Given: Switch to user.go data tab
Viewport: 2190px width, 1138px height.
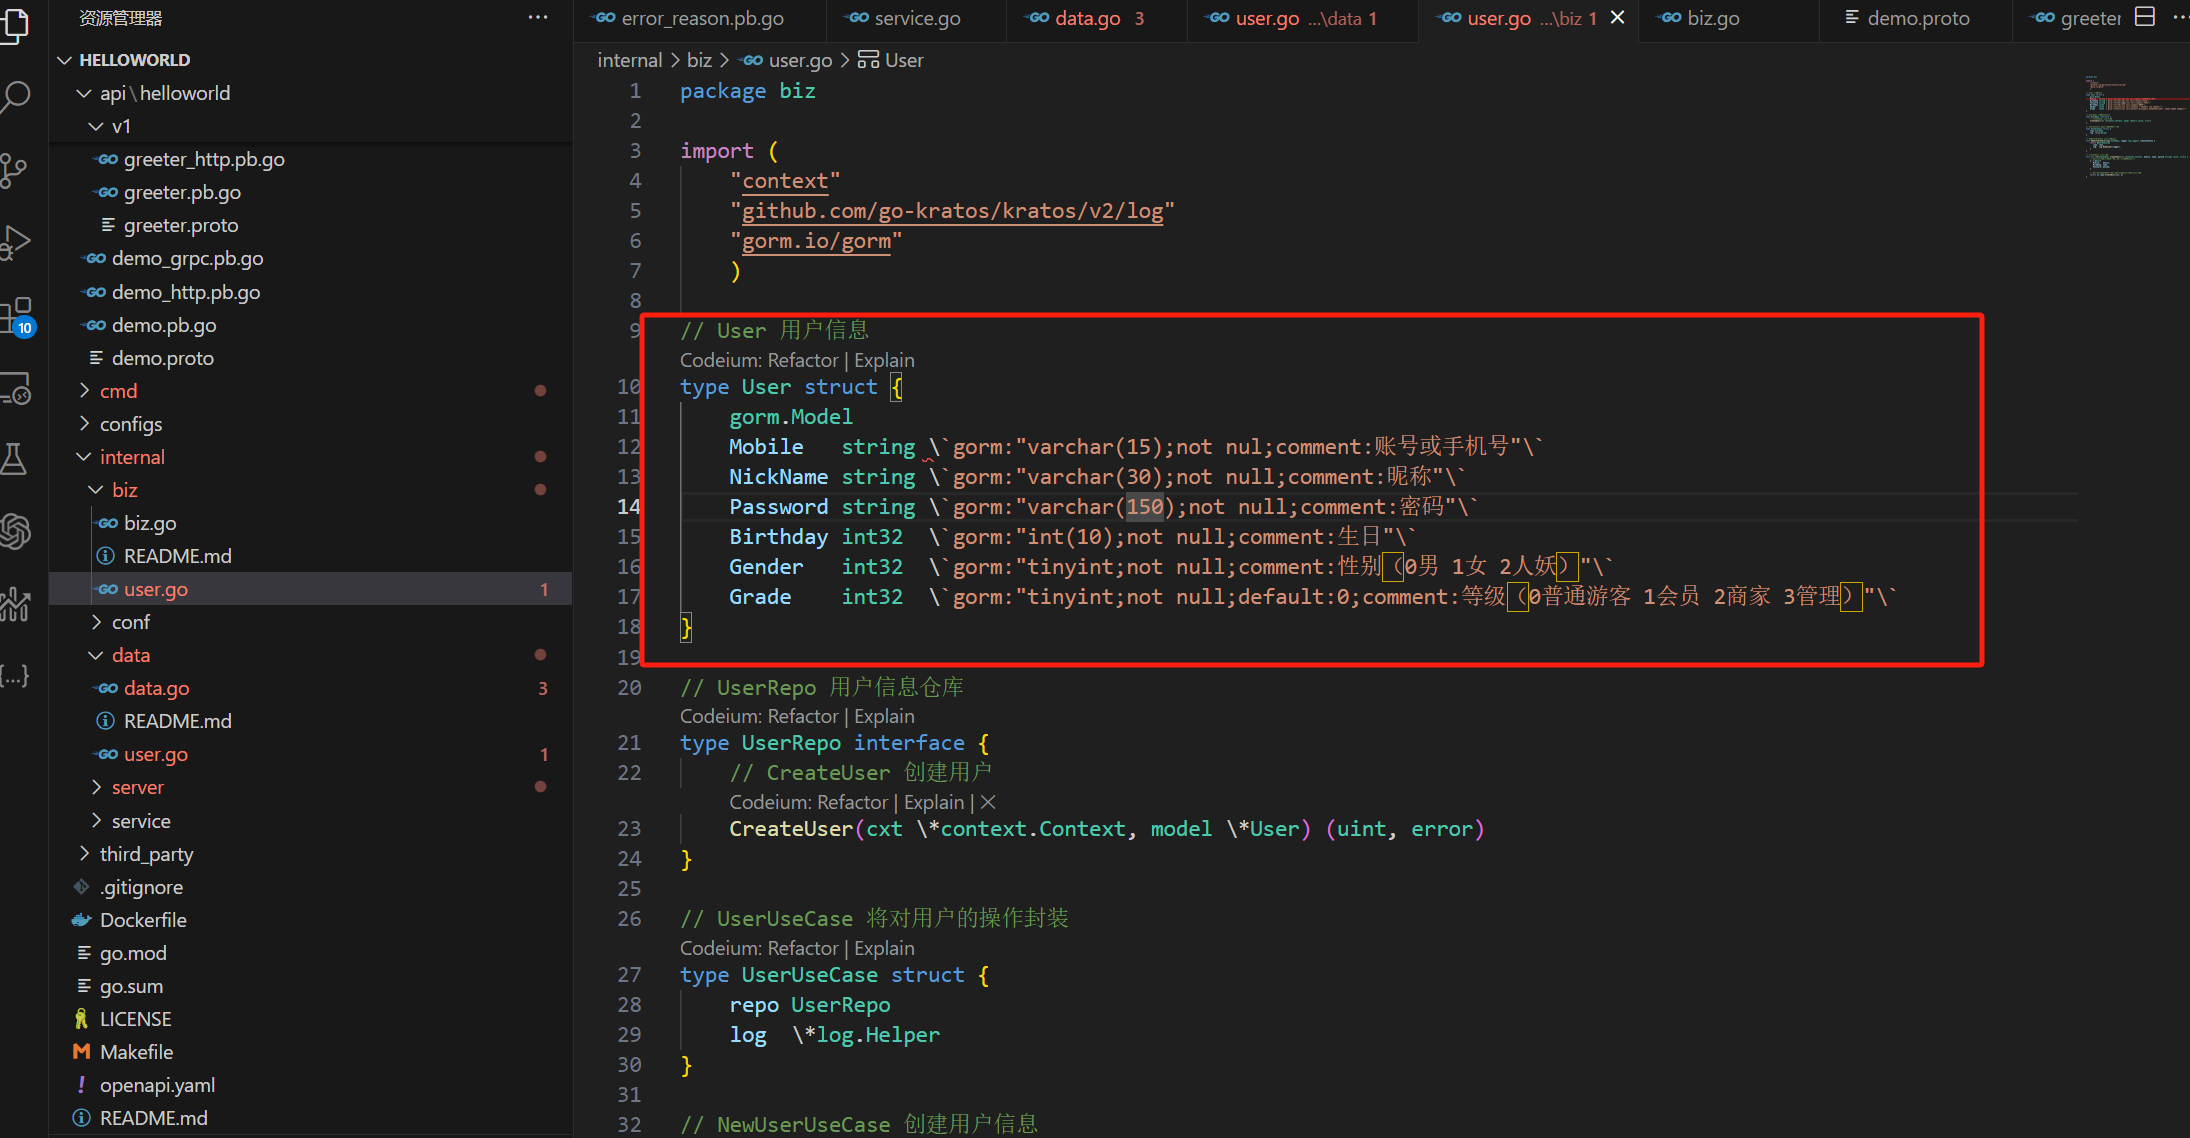Looking at the screenshot, I should [1303, 19].
